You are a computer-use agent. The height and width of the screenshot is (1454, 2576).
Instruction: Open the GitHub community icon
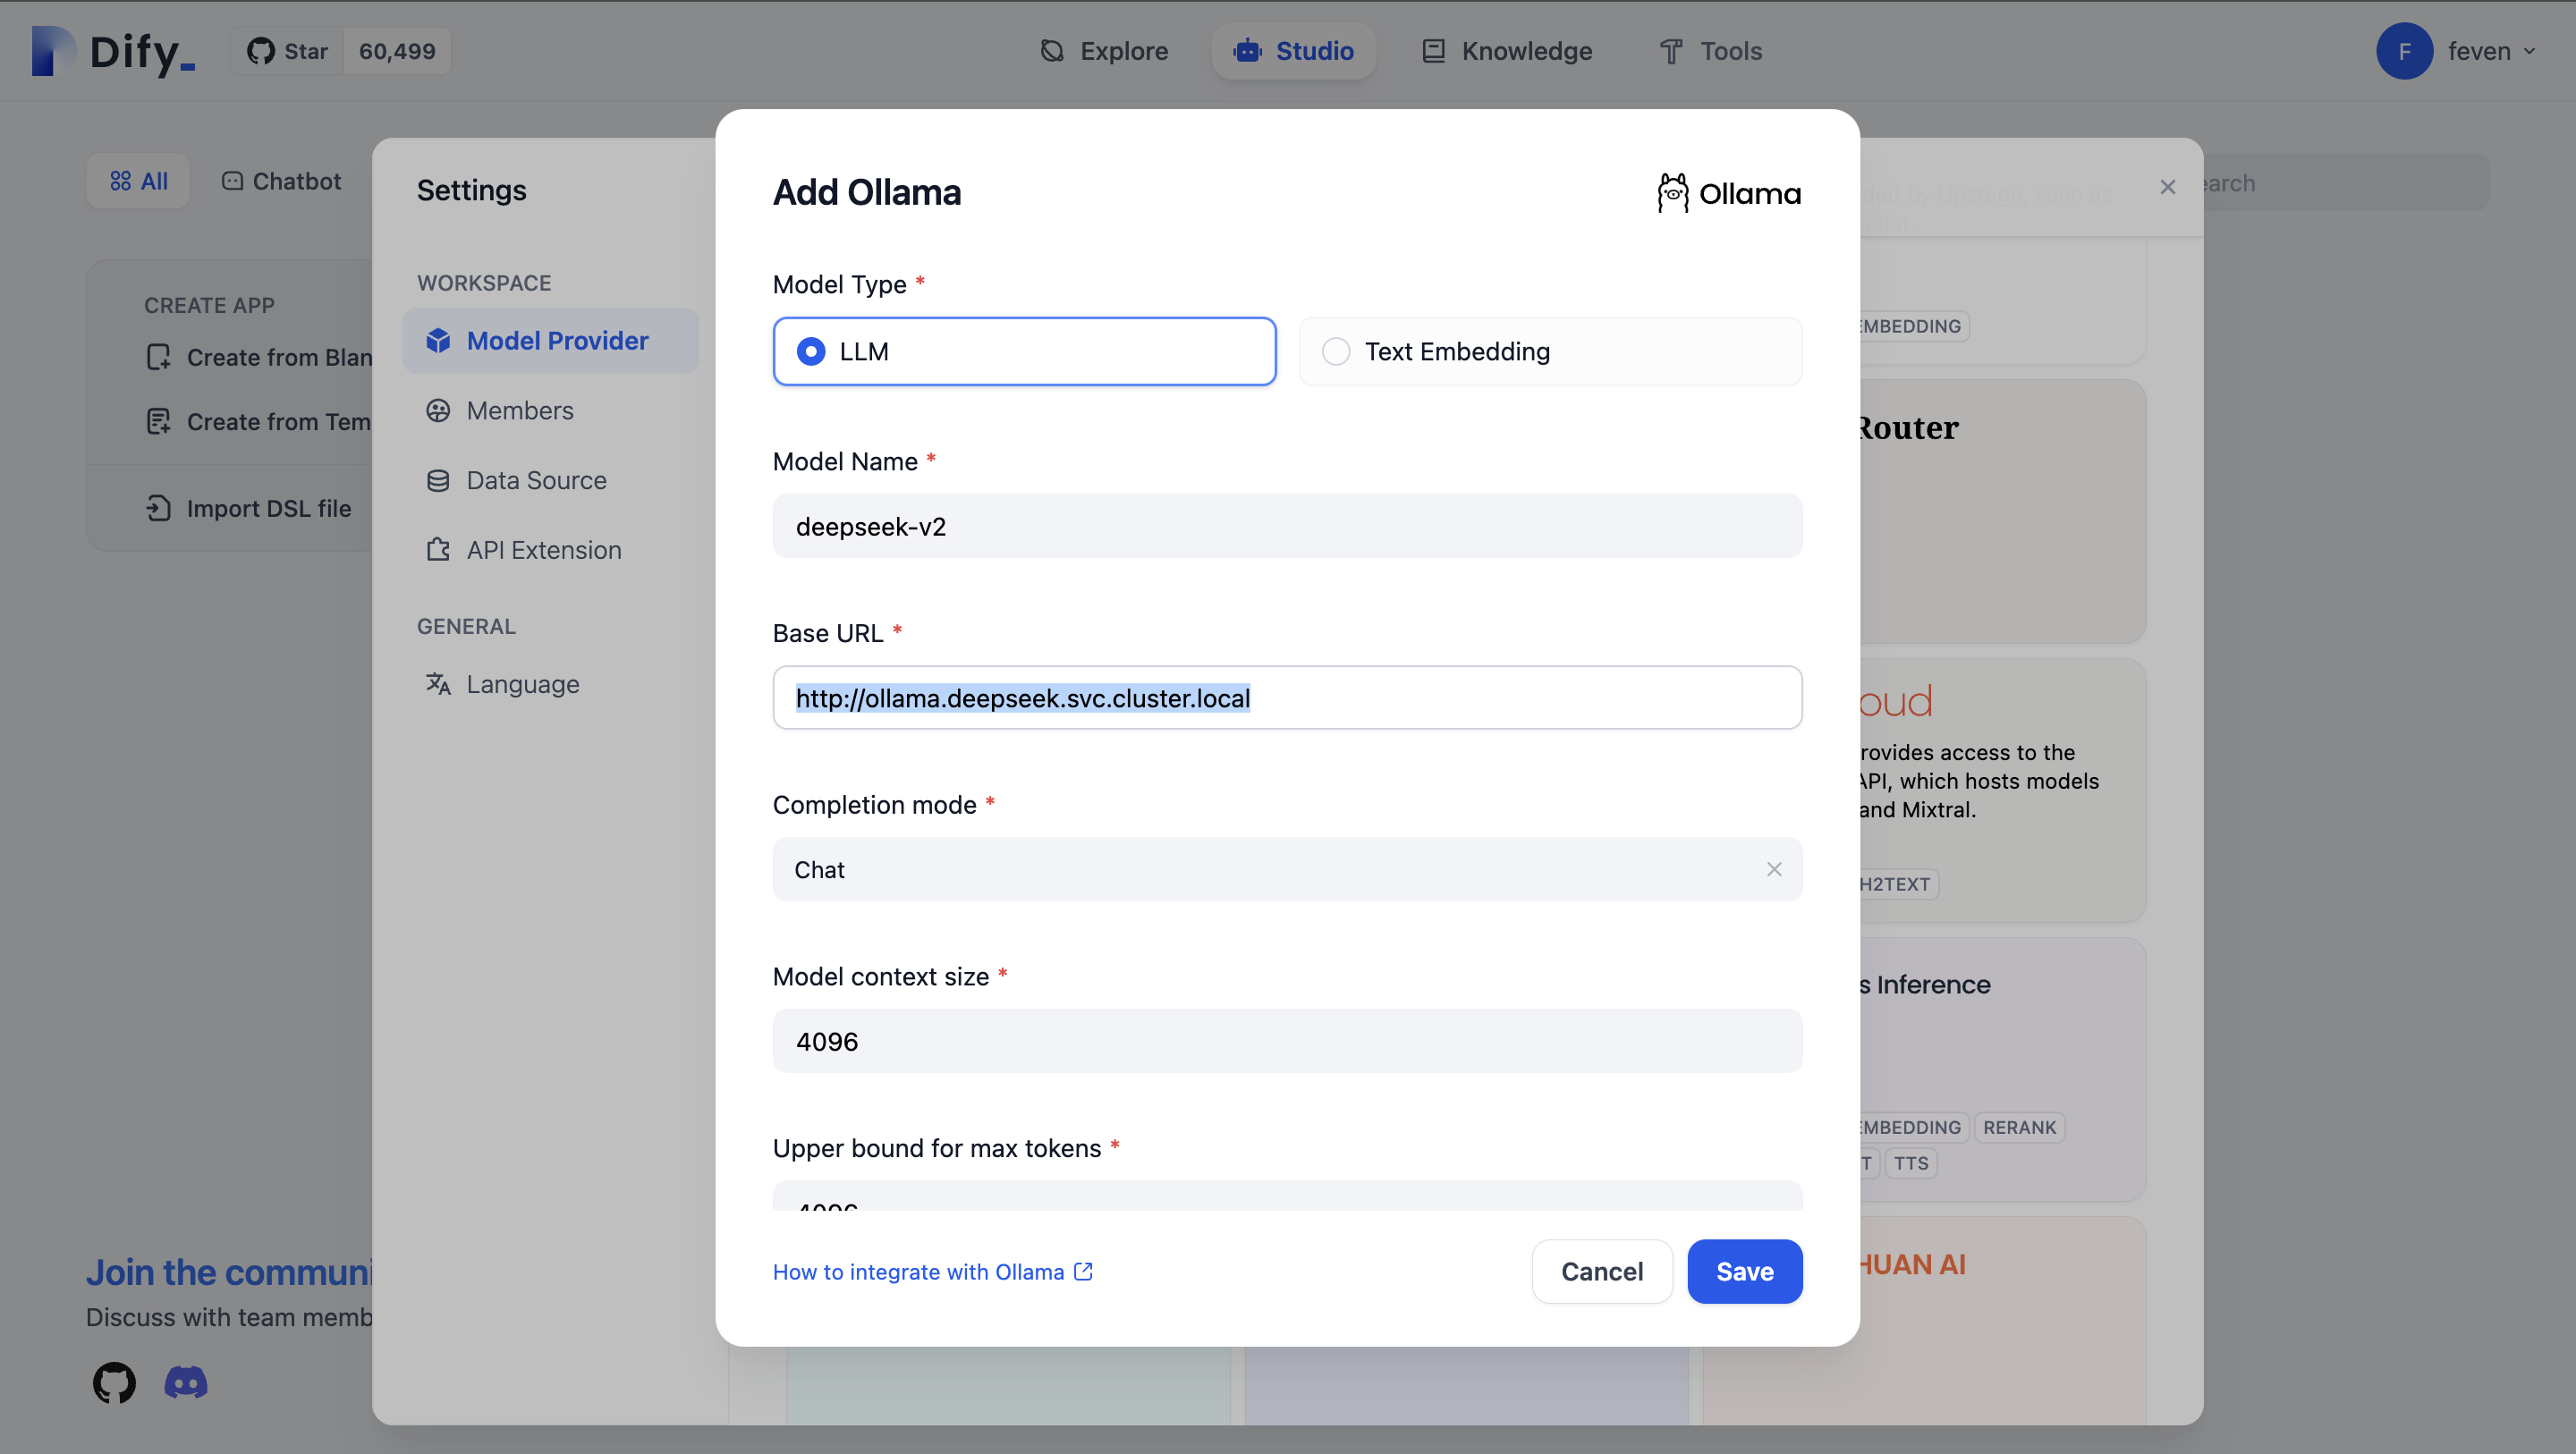pos(114,1382)
